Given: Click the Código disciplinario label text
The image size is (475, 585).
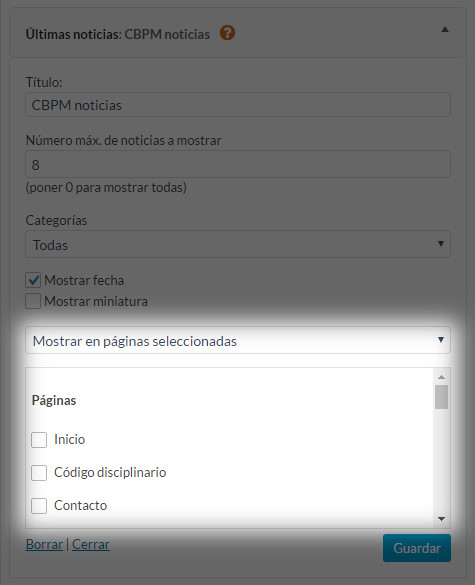Looking at the screenshot, I should 110,472.
